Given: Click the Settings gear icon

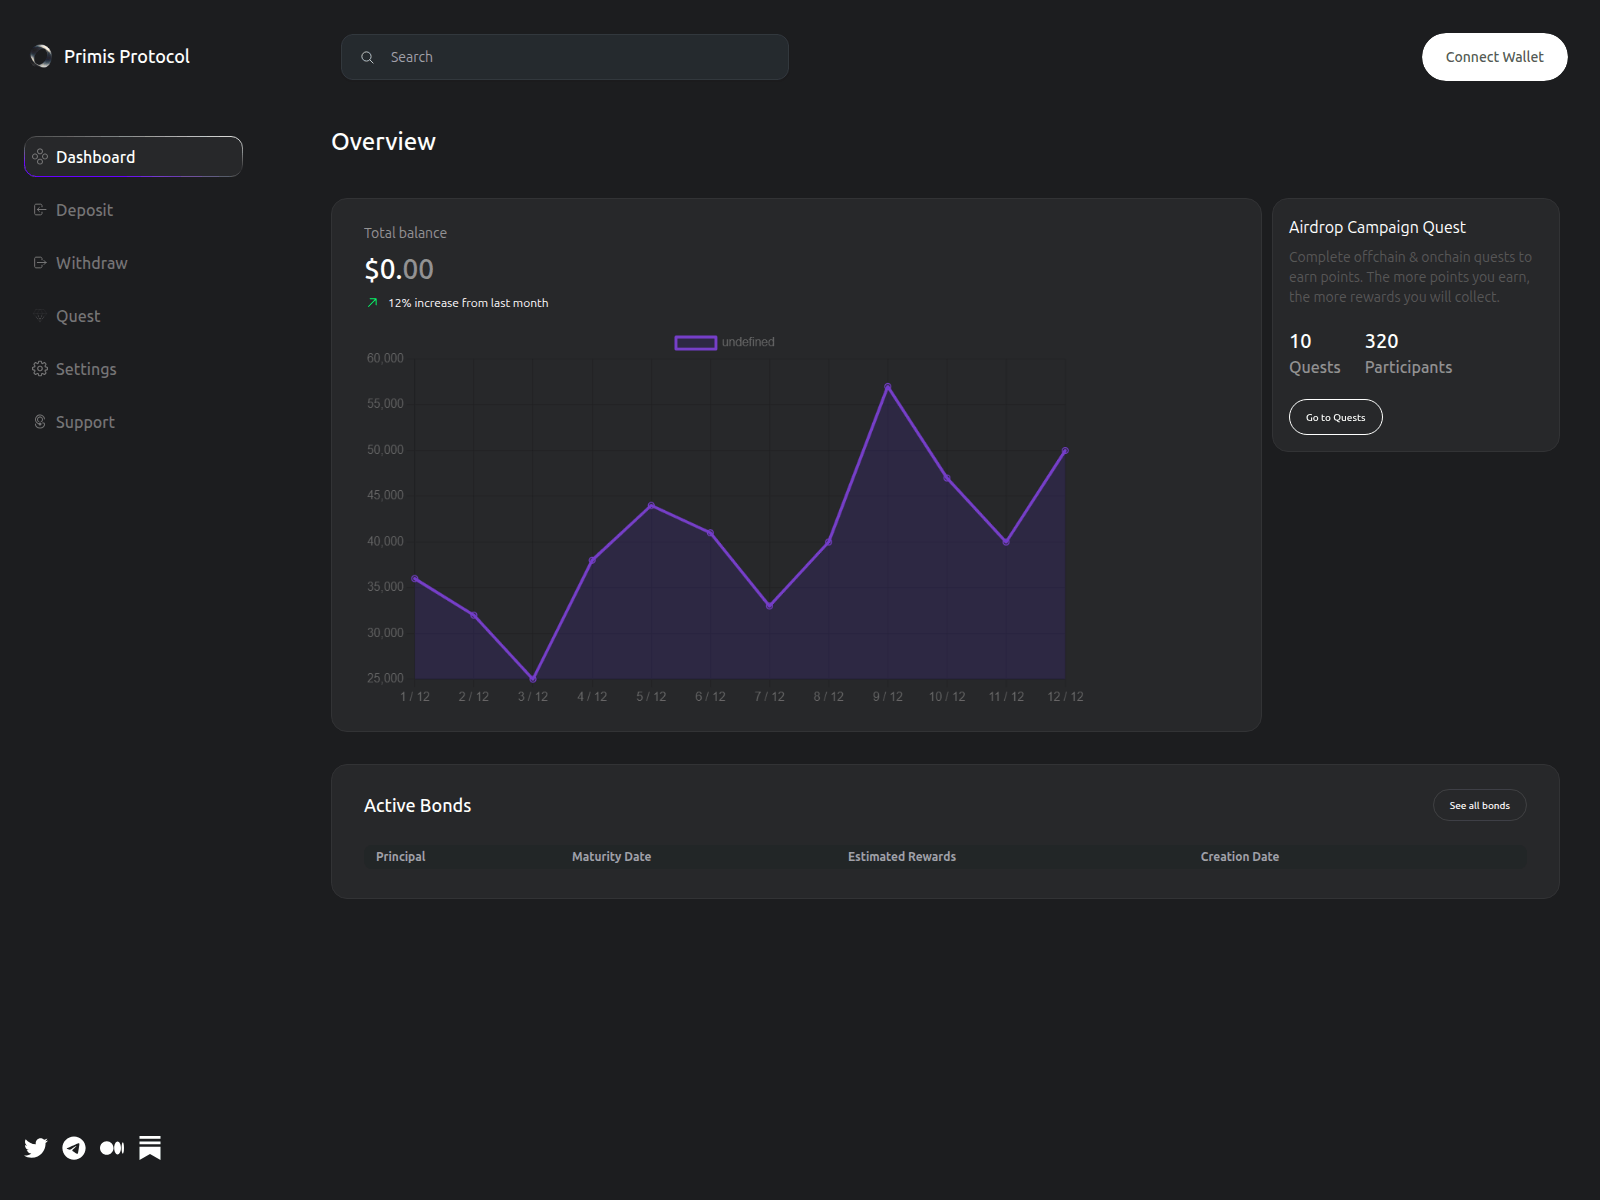Looking at the screenshot, I should (40, 369).
